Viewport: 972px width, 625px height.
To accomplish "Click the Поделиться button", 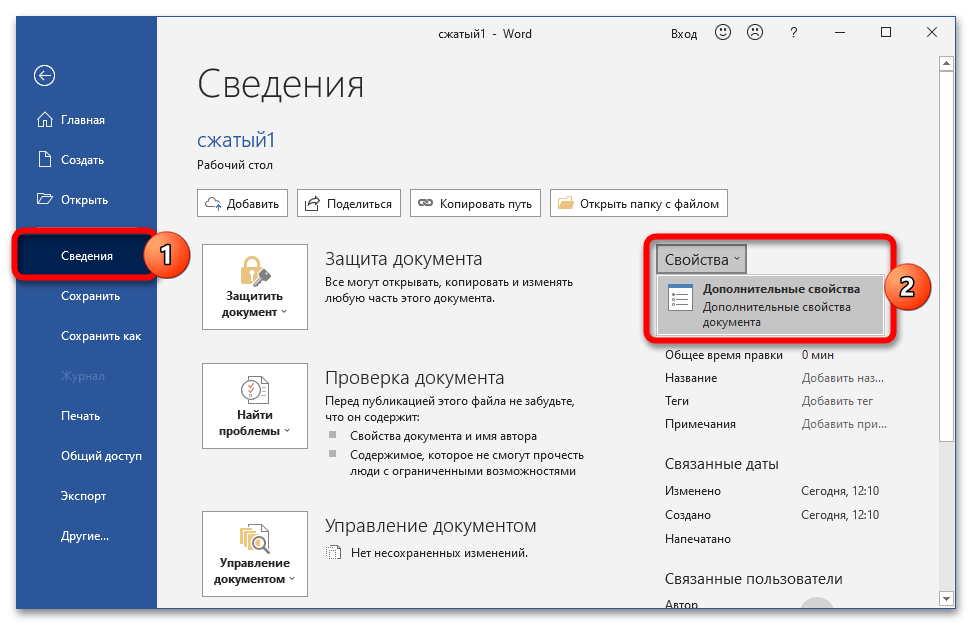I will pos(349,203).
